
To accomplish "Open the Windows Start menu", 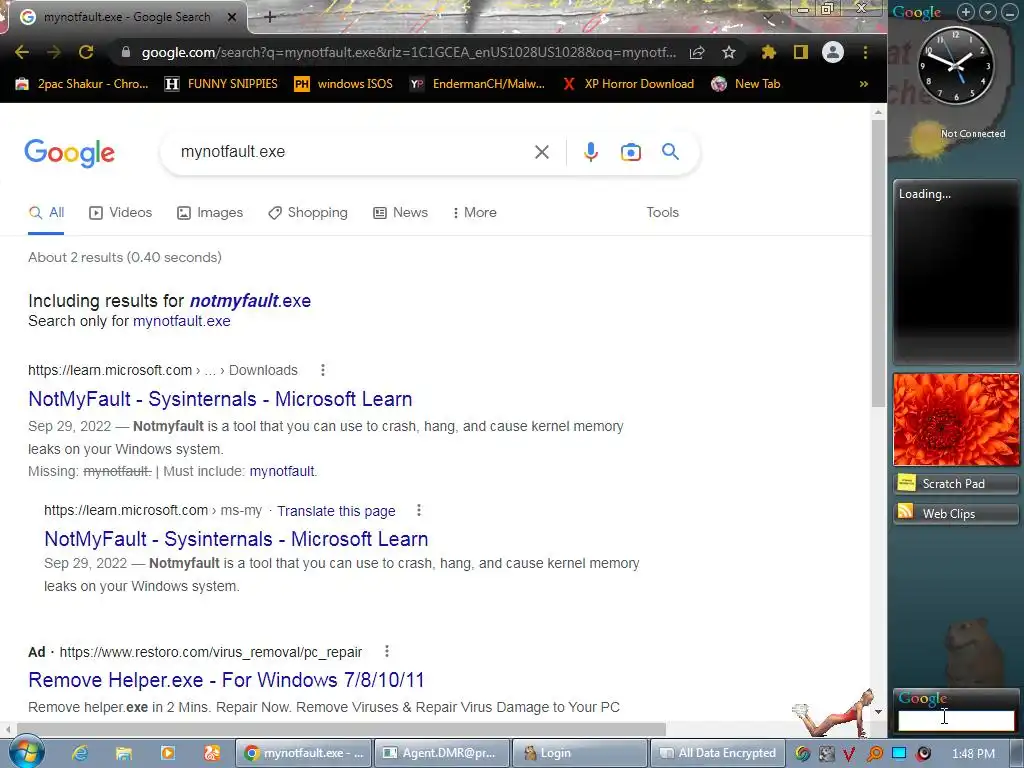I will [x=26, y=752].
